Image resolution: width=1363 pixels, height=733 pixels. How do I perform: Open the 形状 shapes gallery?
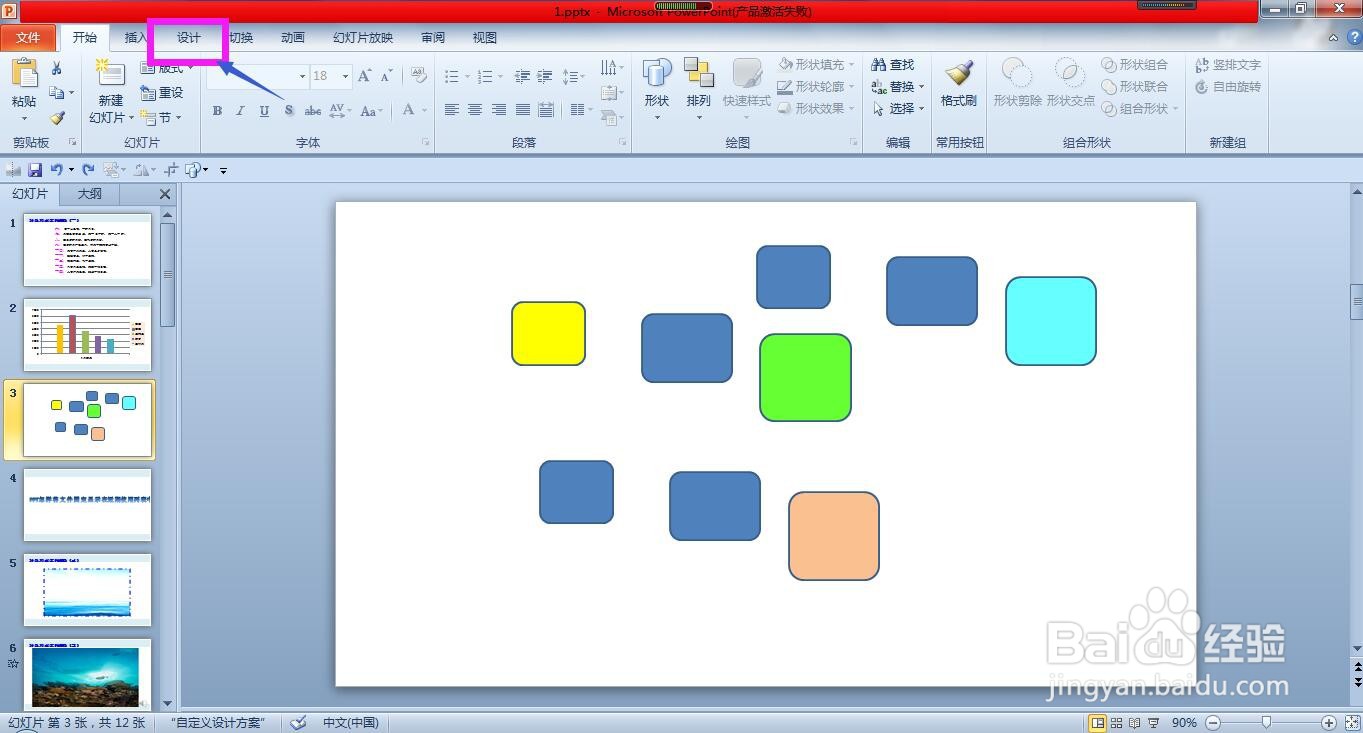(x=657, y=88)
